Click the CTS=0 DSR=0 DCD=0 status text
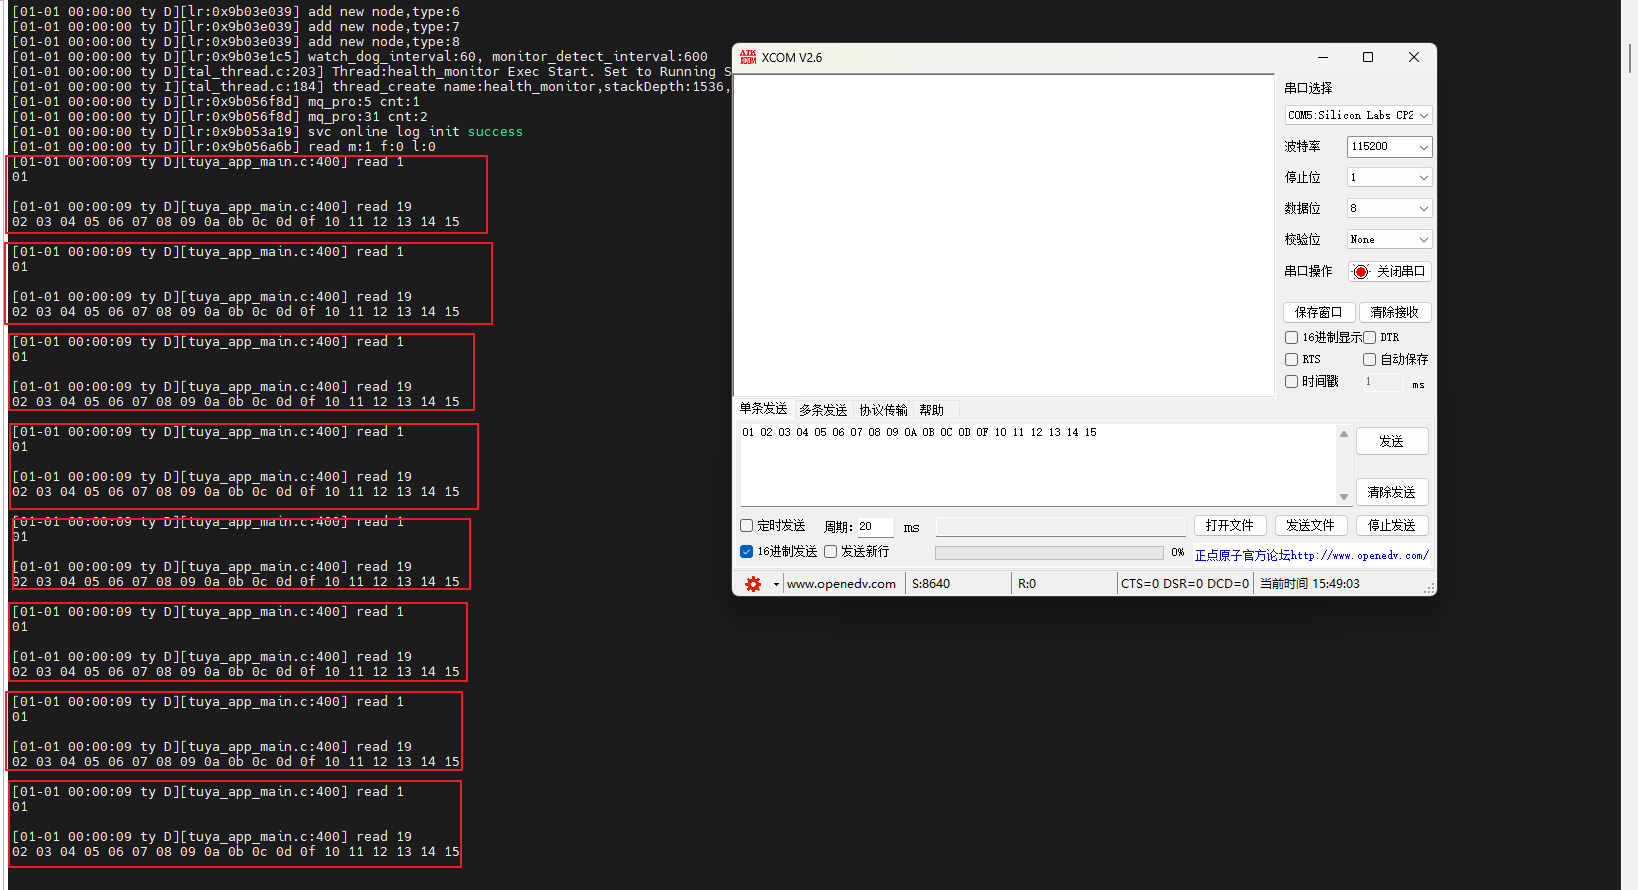This screenshot has height=890, width=1638. tap(1185, 584)
